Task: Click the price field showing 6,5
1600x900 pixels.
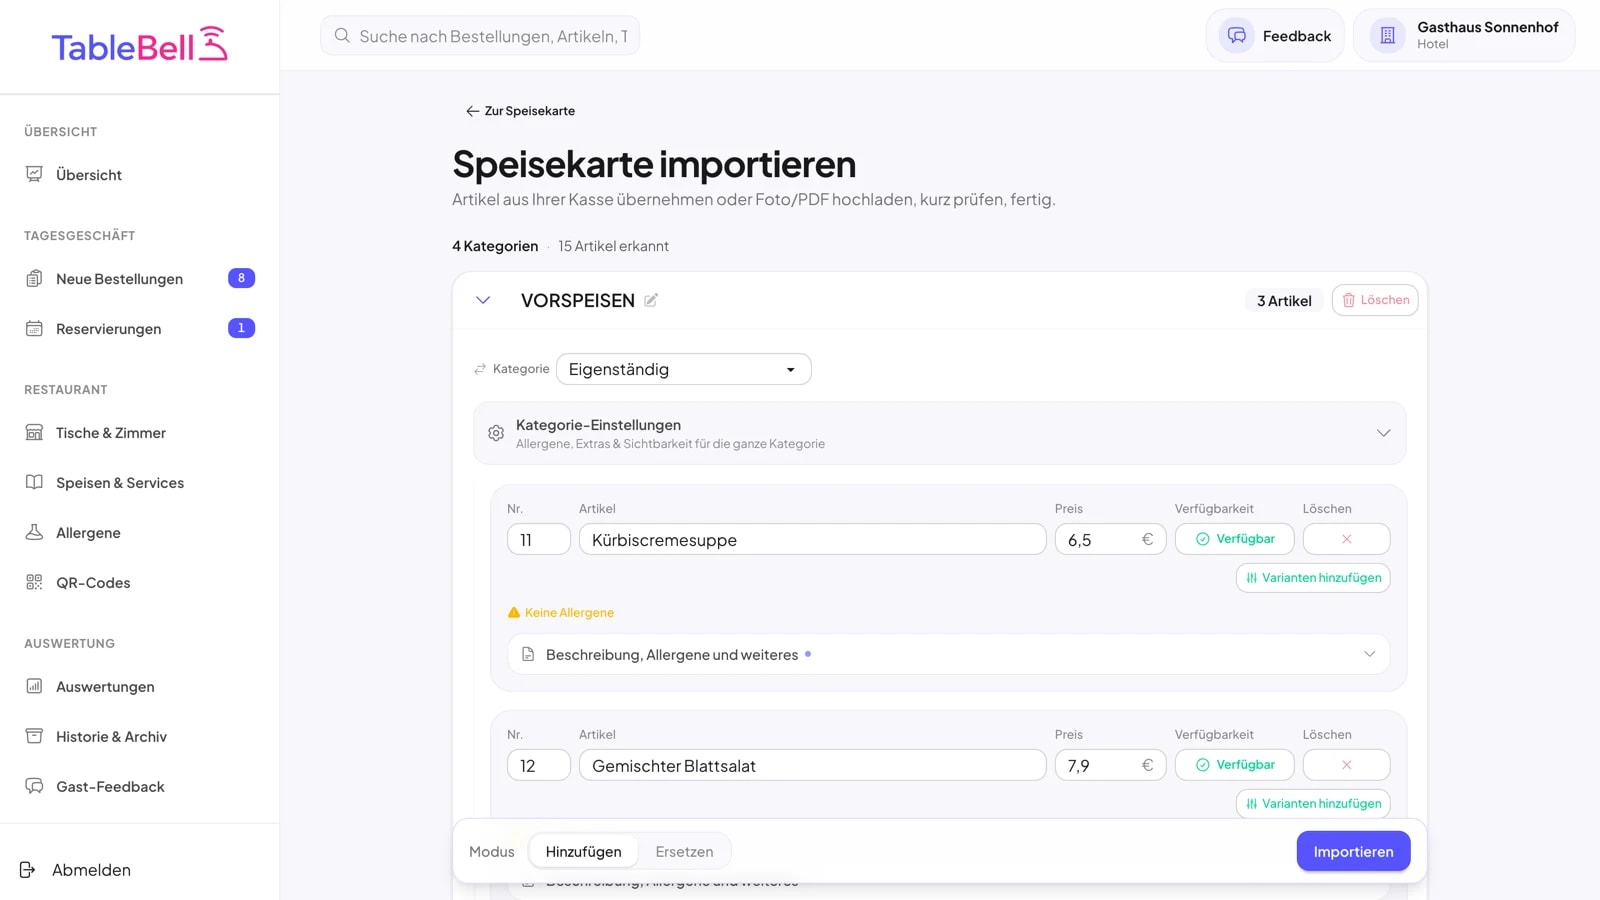Action: pos(1111,539)
